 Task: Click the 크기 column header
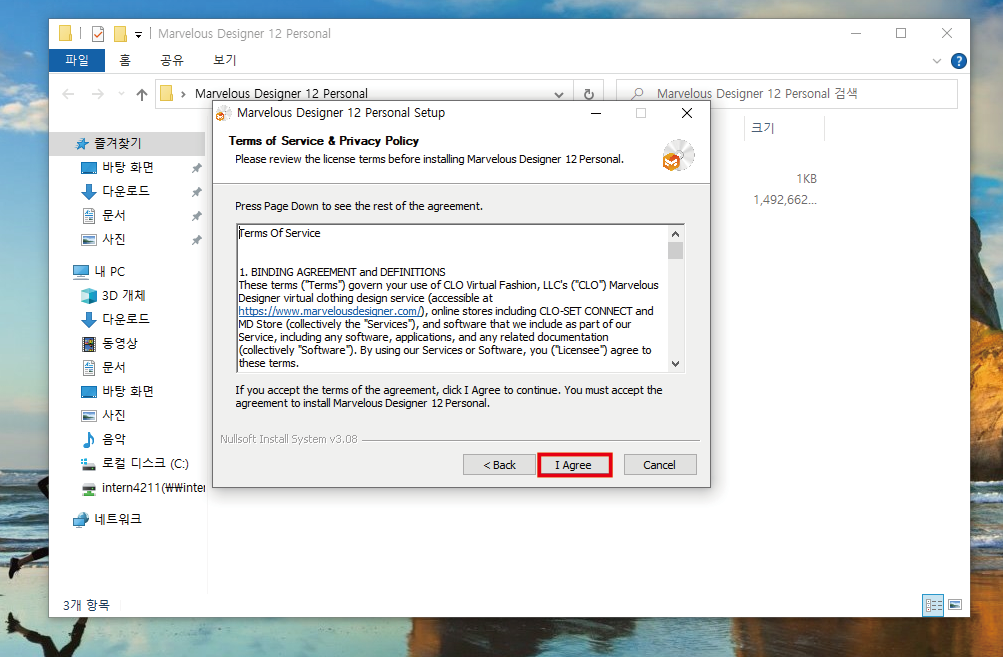[762, 128]
